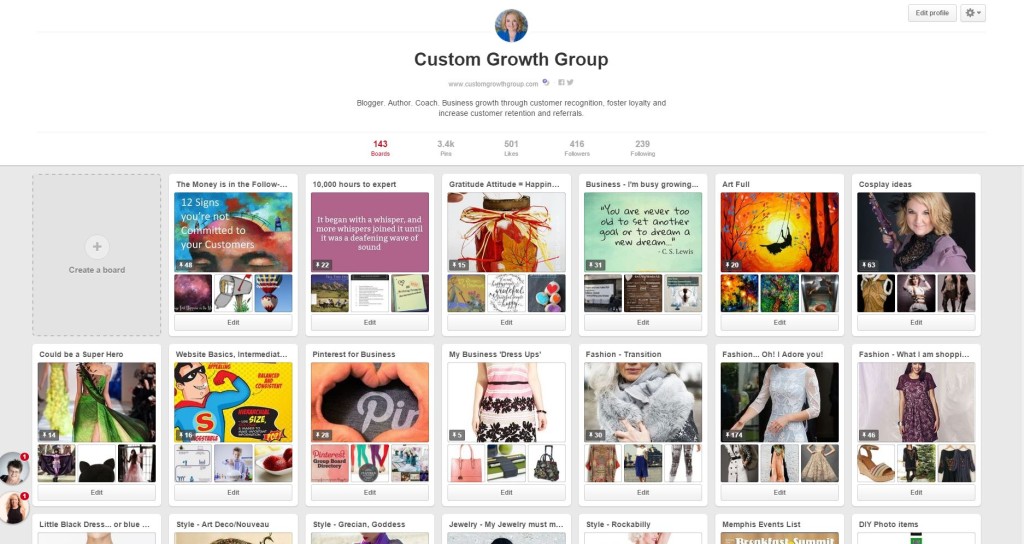Click the plus icon to create a board
The height and width of the screenshot is (544, 1024).
point(97,247)
